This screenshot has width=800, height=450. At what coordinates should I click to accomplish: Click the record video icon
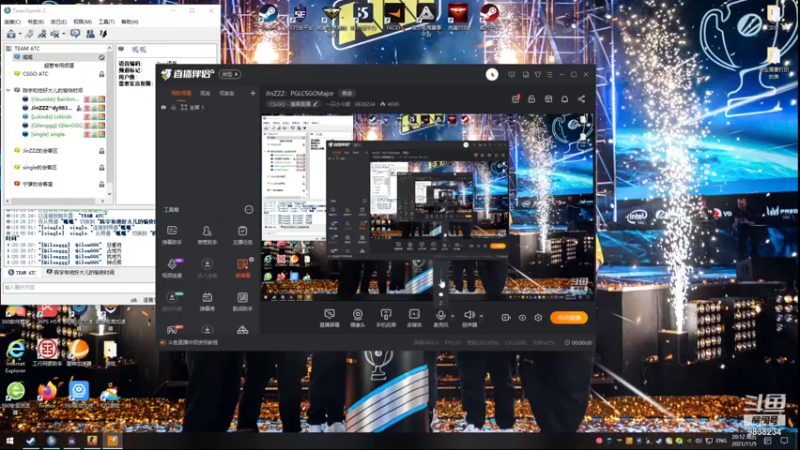coord(506,317)
